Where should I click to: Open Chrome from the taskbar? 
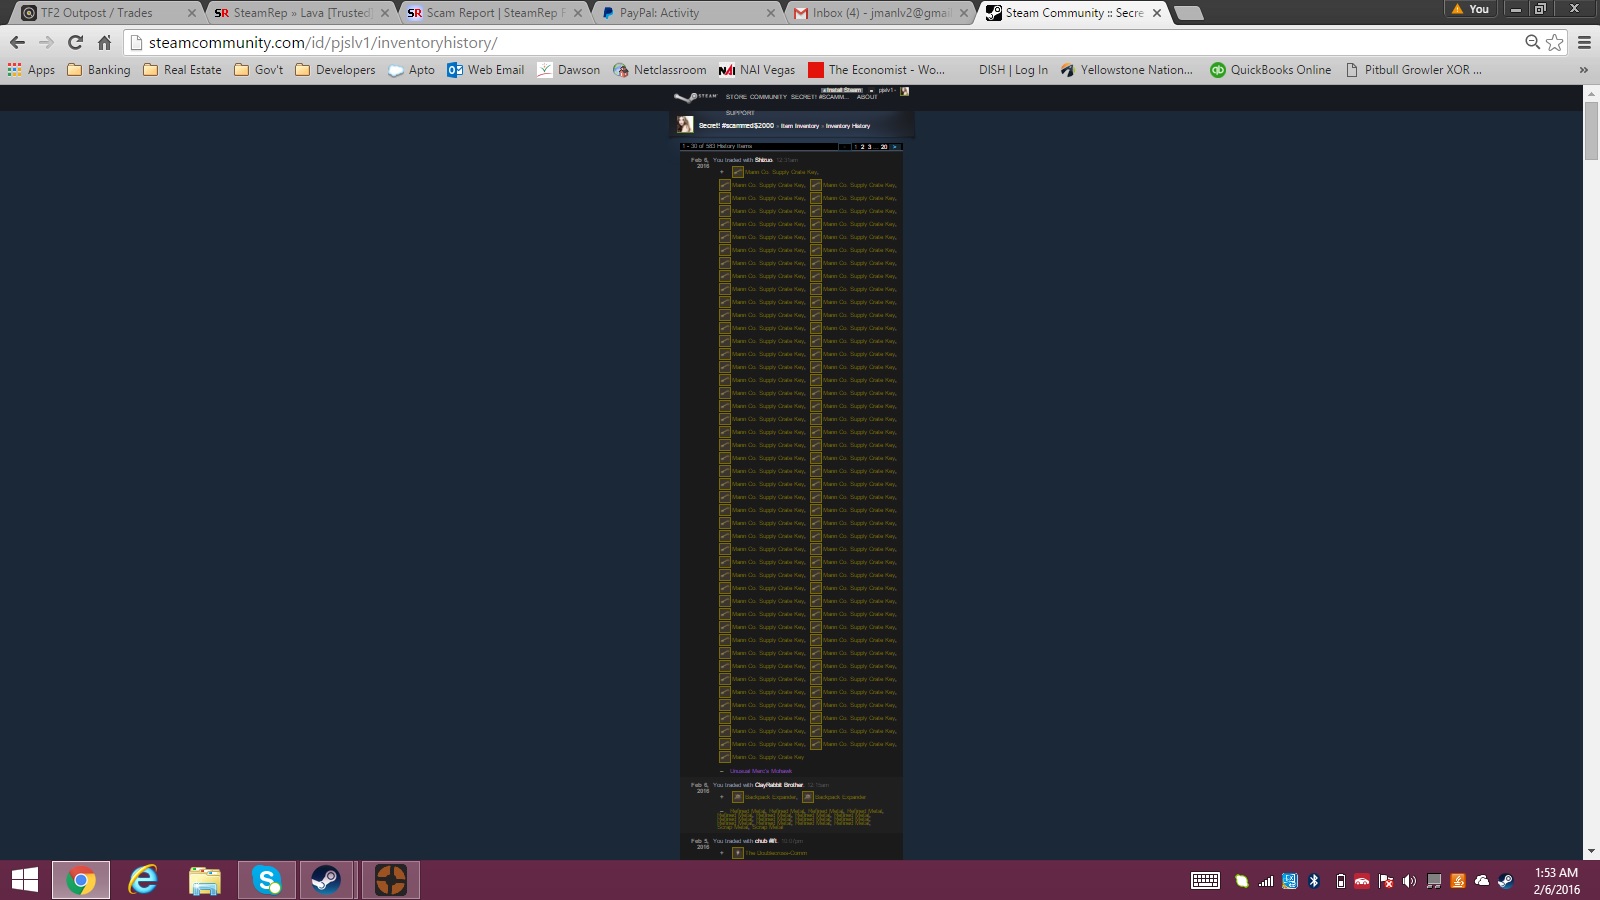[x=81, y=880]
